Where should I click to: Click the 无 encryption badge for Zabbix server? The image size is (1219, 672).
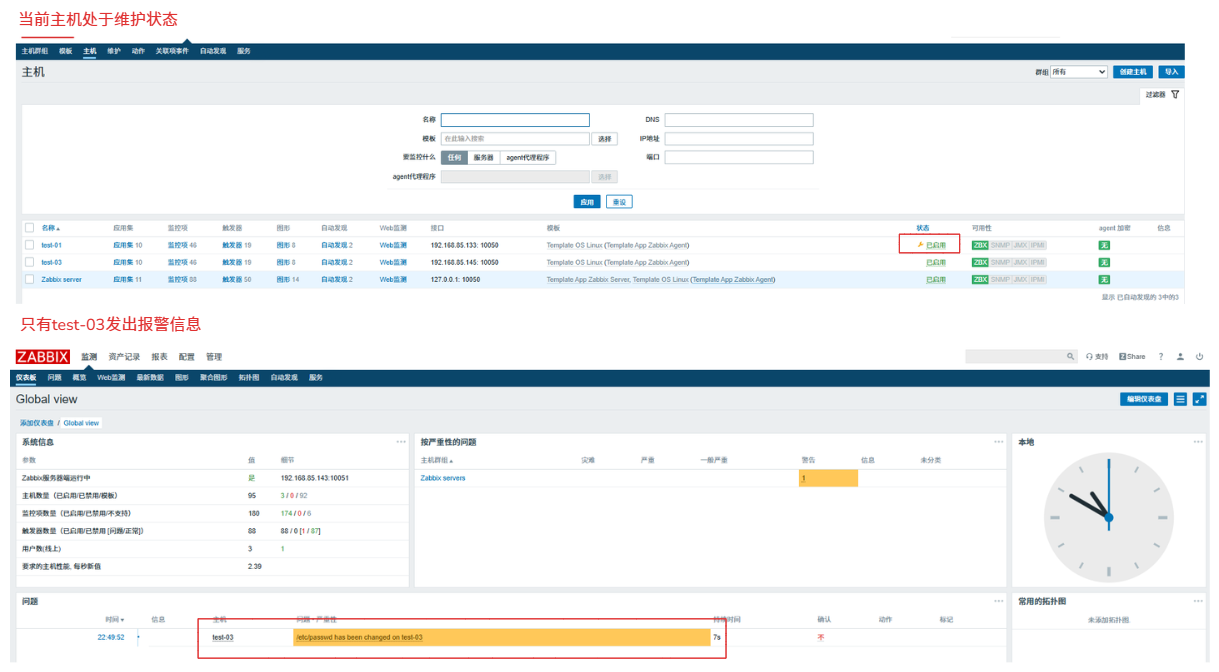1104,279
